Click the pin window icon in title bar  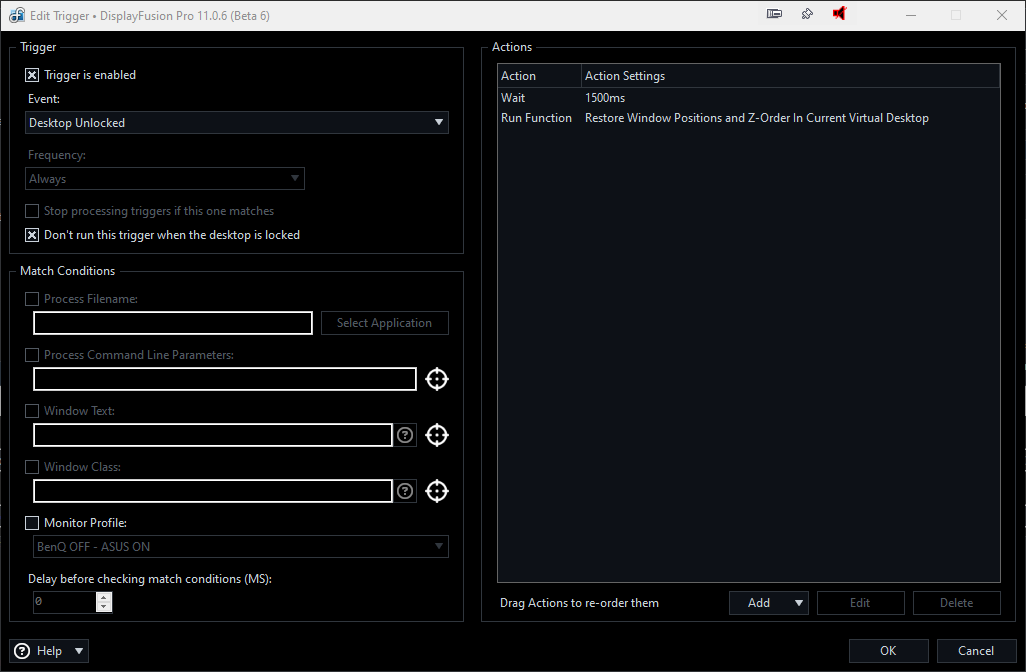[807, 14]
